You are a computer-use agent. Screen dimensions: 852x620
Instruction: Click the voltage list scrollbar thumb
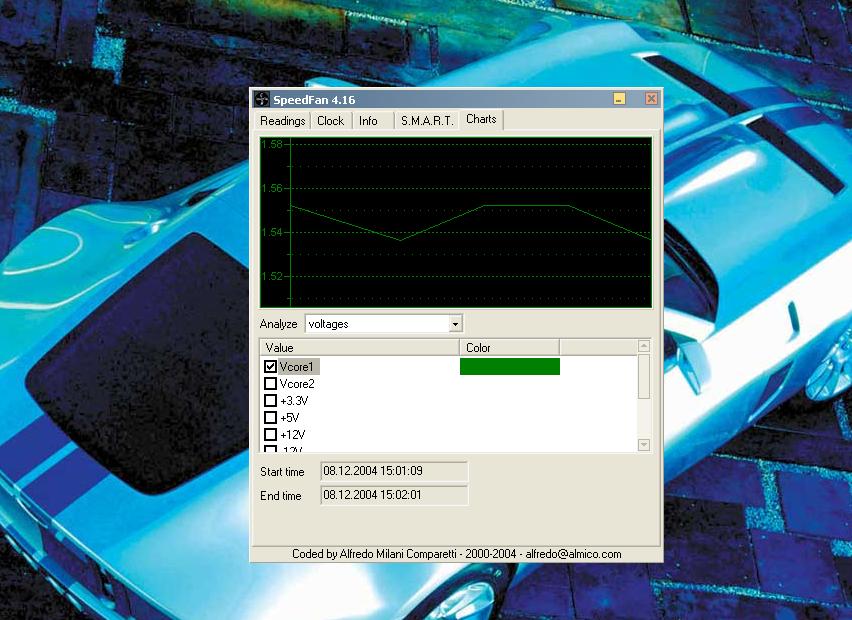click(644, 376)
